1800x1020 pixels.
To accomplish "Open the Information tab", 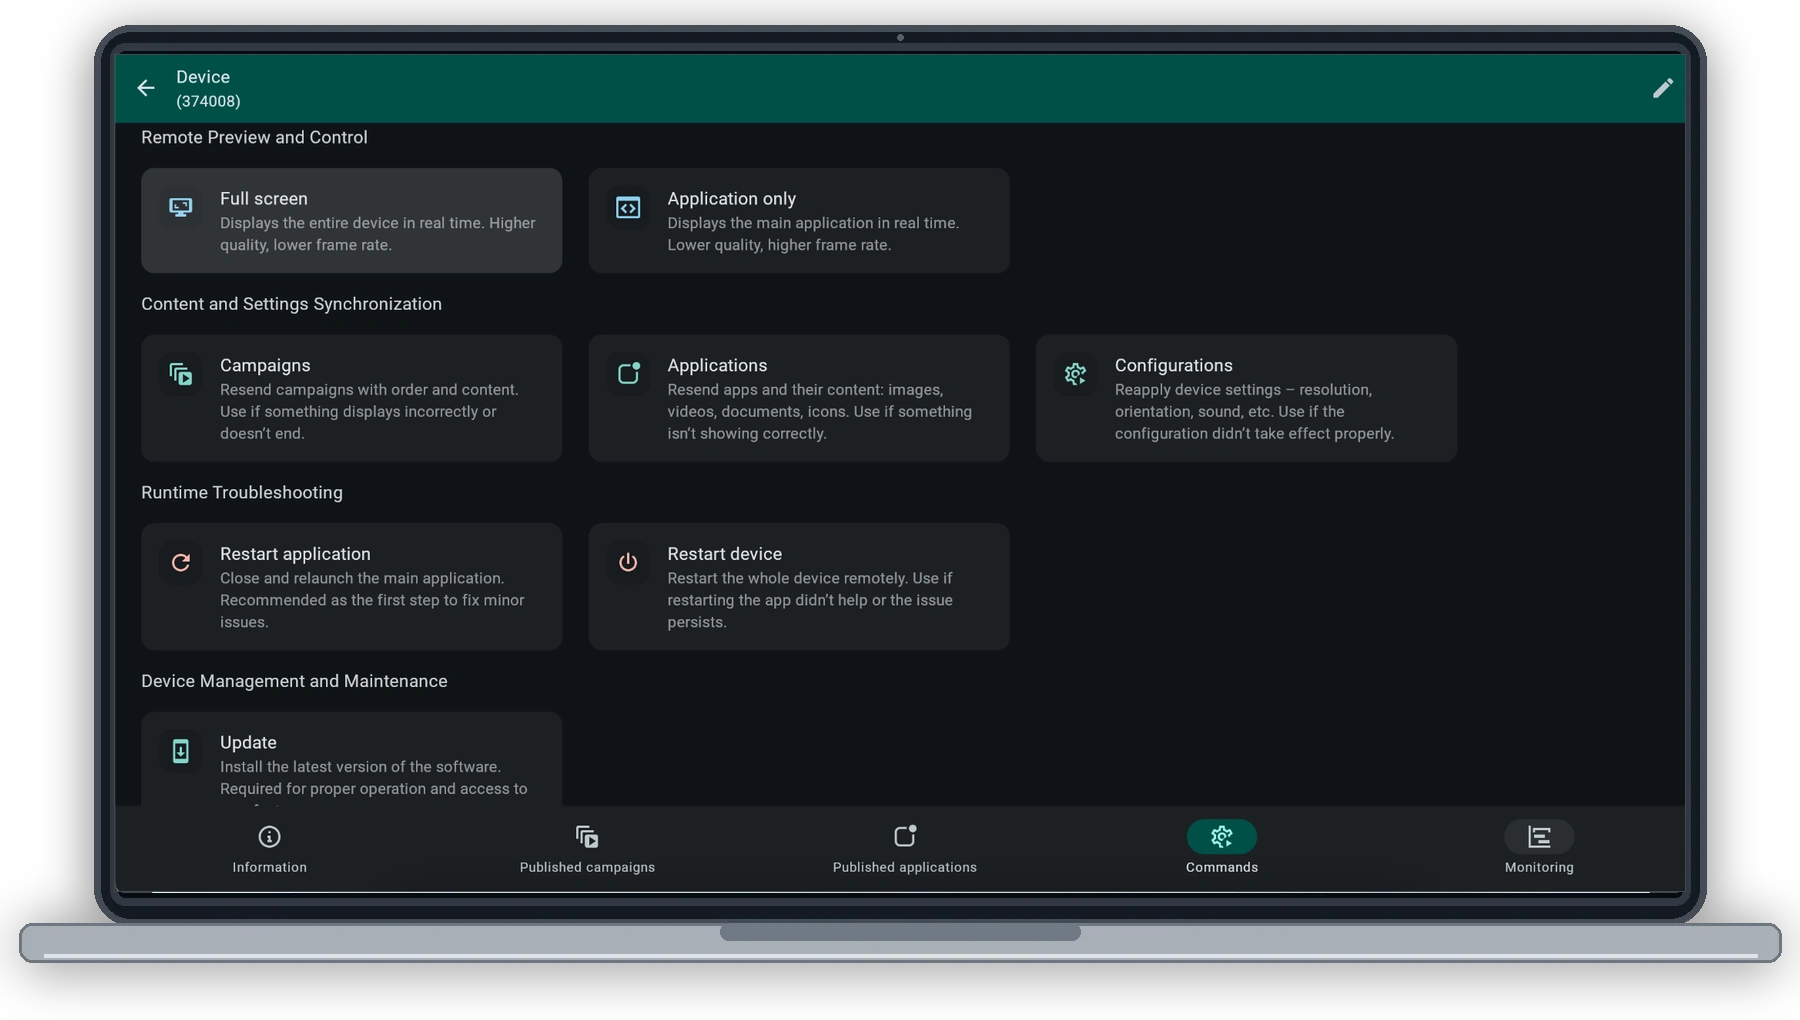I will click(270, 849).
